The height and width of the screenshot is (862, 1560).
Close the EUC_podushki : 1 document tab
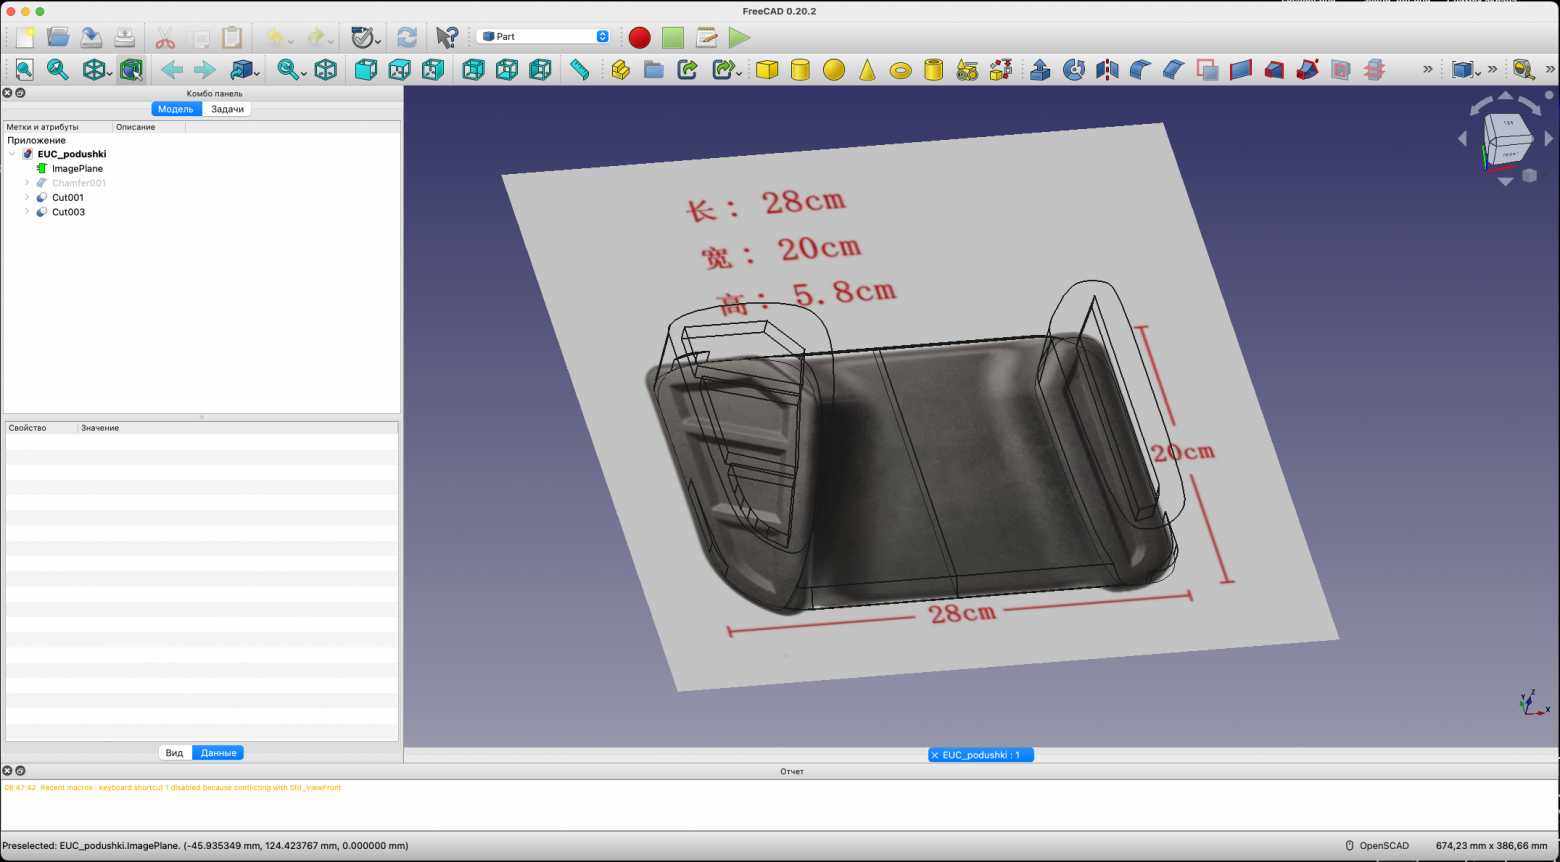click(x=935, y=755)
